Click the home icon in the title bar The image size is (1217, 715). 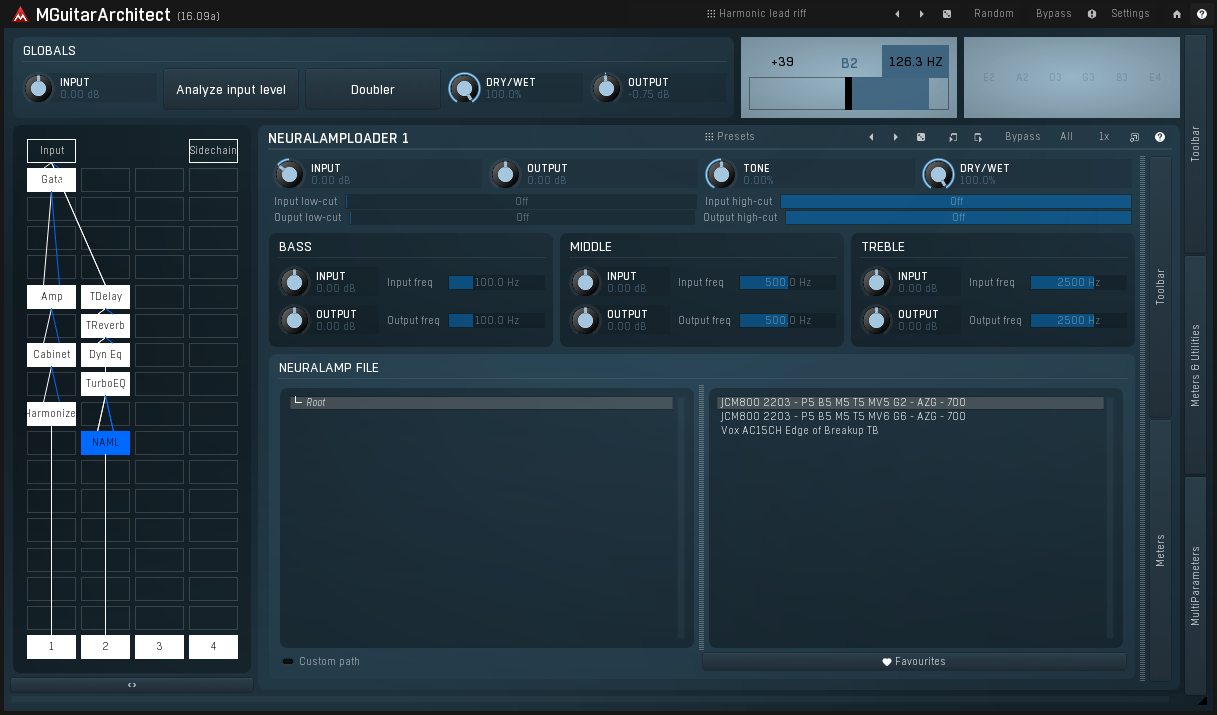point(1176,14)
